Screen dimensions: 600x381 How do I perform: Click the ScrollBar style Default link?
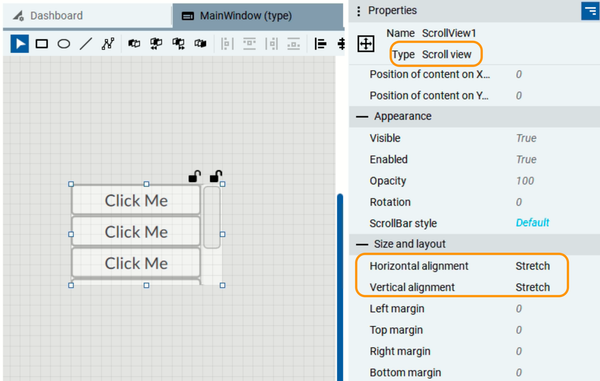532,223
